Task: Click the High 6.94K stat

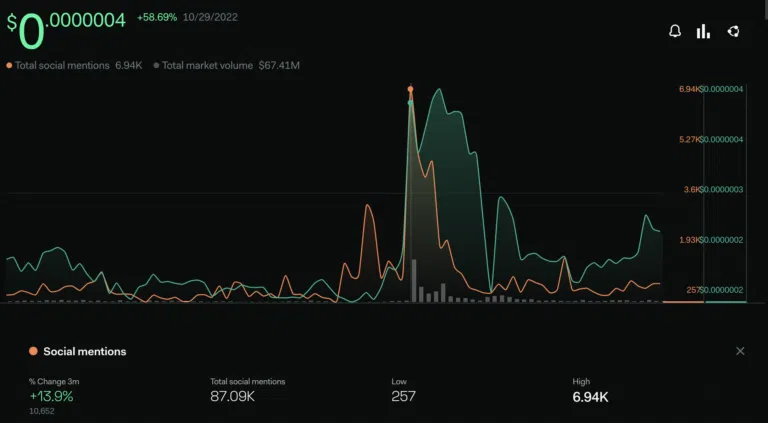Action: click(590, 392)
